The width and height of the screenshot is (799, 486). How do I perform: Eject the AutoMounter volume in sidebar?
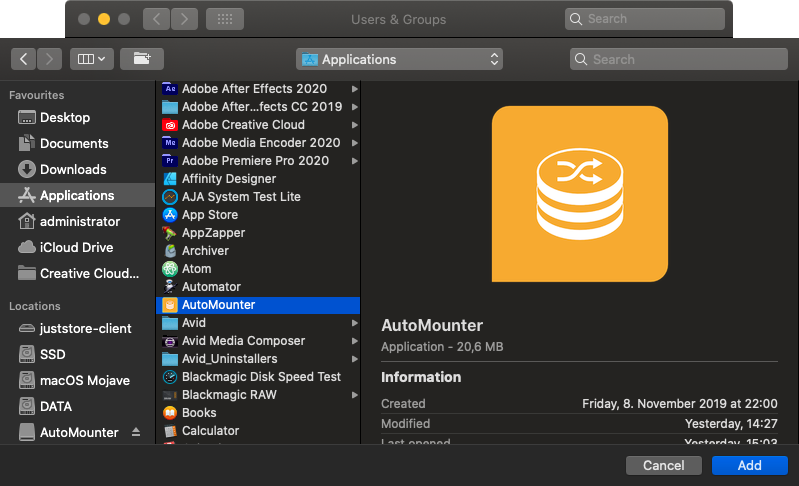click(136, 432)
